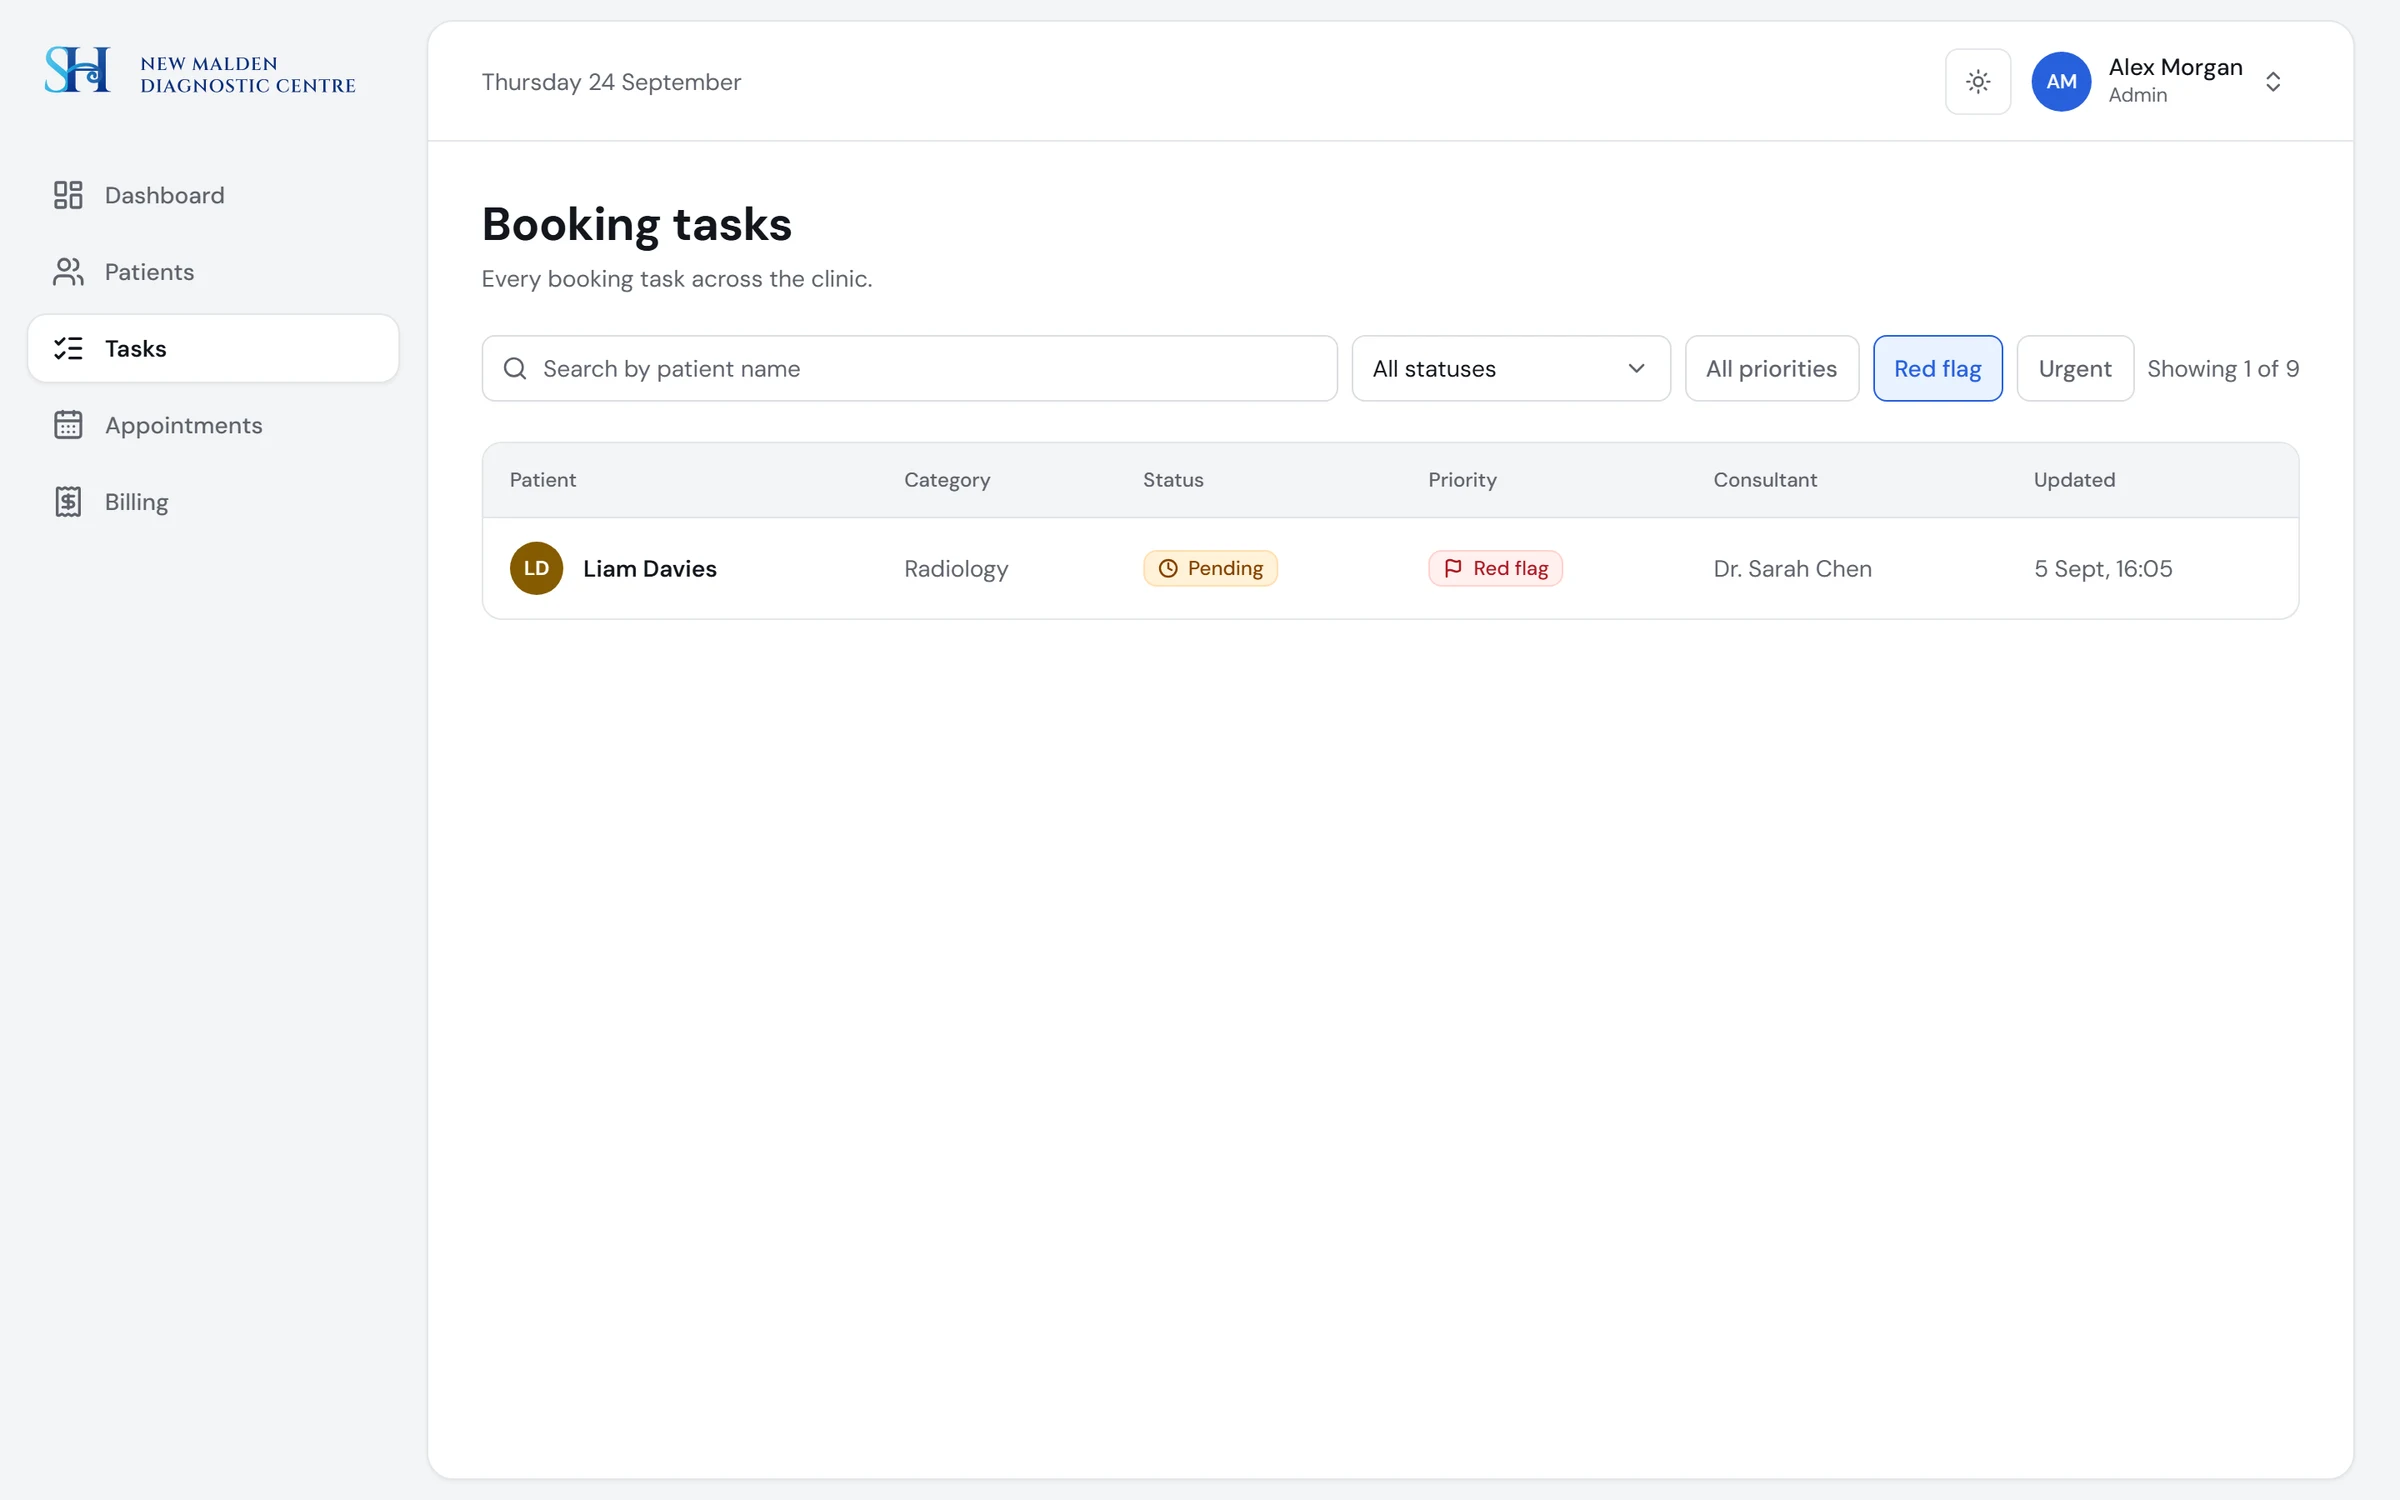Open the All statuses dropdown

click(x=1511, y=369)
